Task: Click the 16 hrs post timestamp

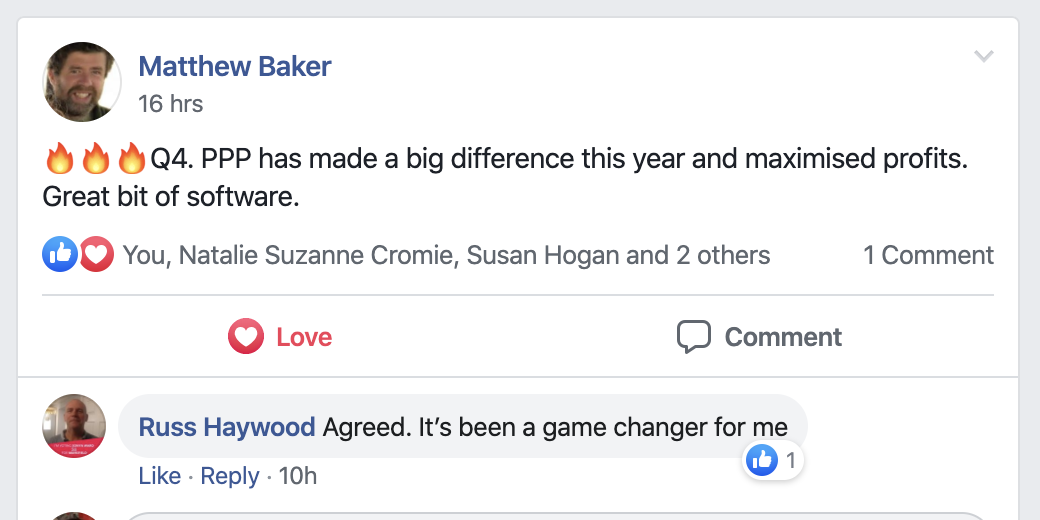Action: pos(170,104)
